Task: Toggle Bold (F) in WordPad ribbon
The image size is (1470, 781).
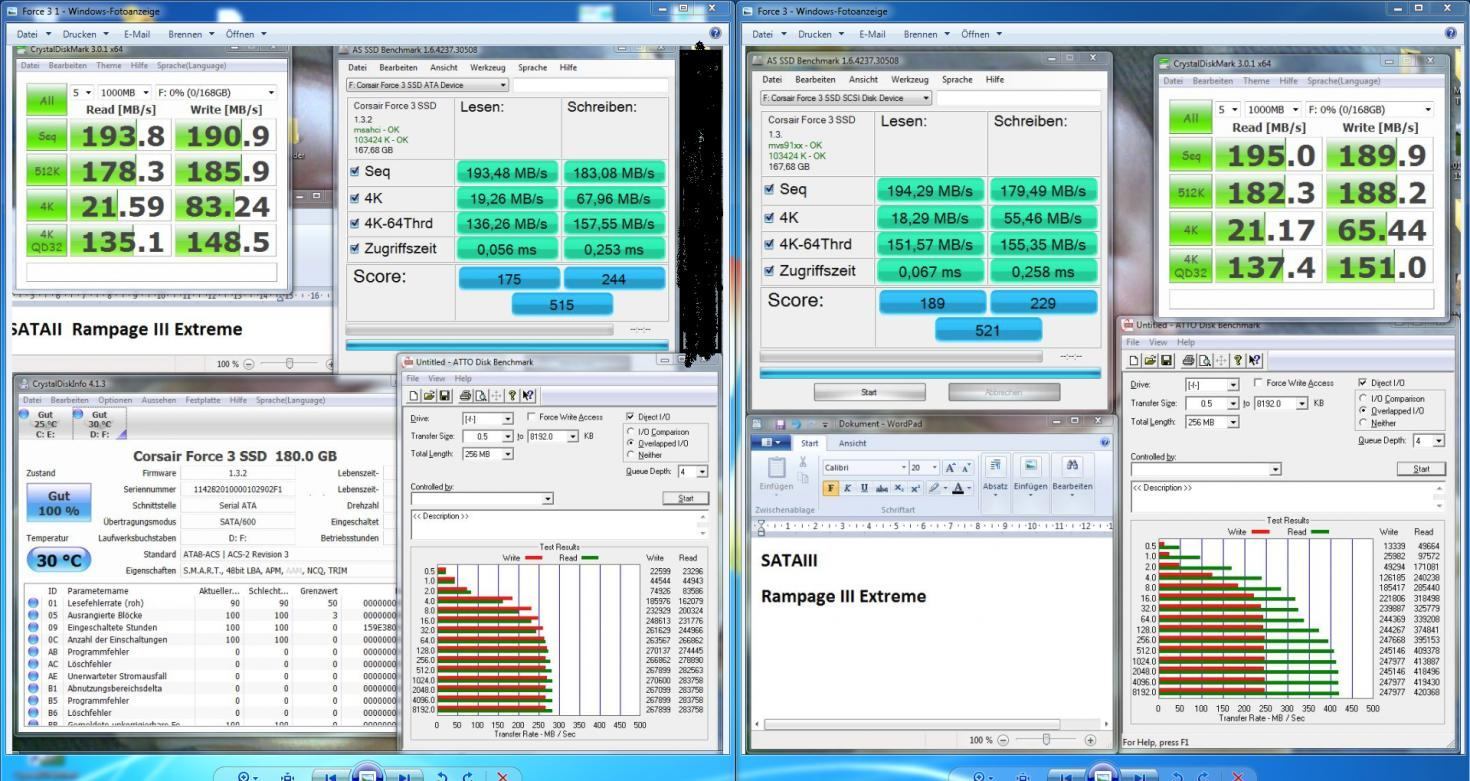Action: pos(830,487)
